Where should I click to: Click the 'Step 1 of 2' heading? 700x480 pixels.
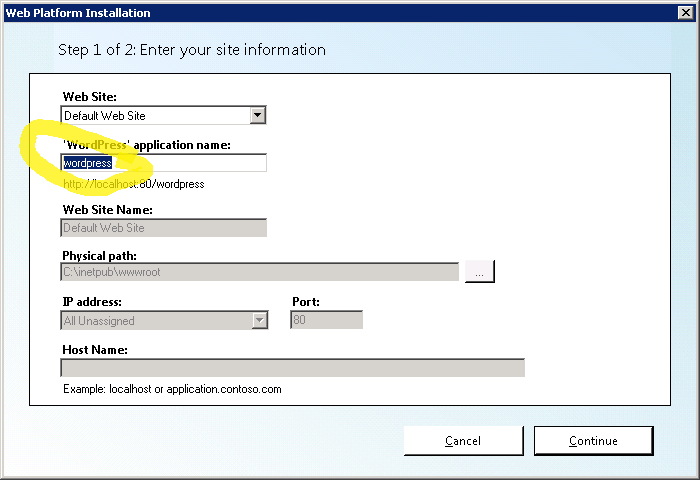click(x=192, y=50)
